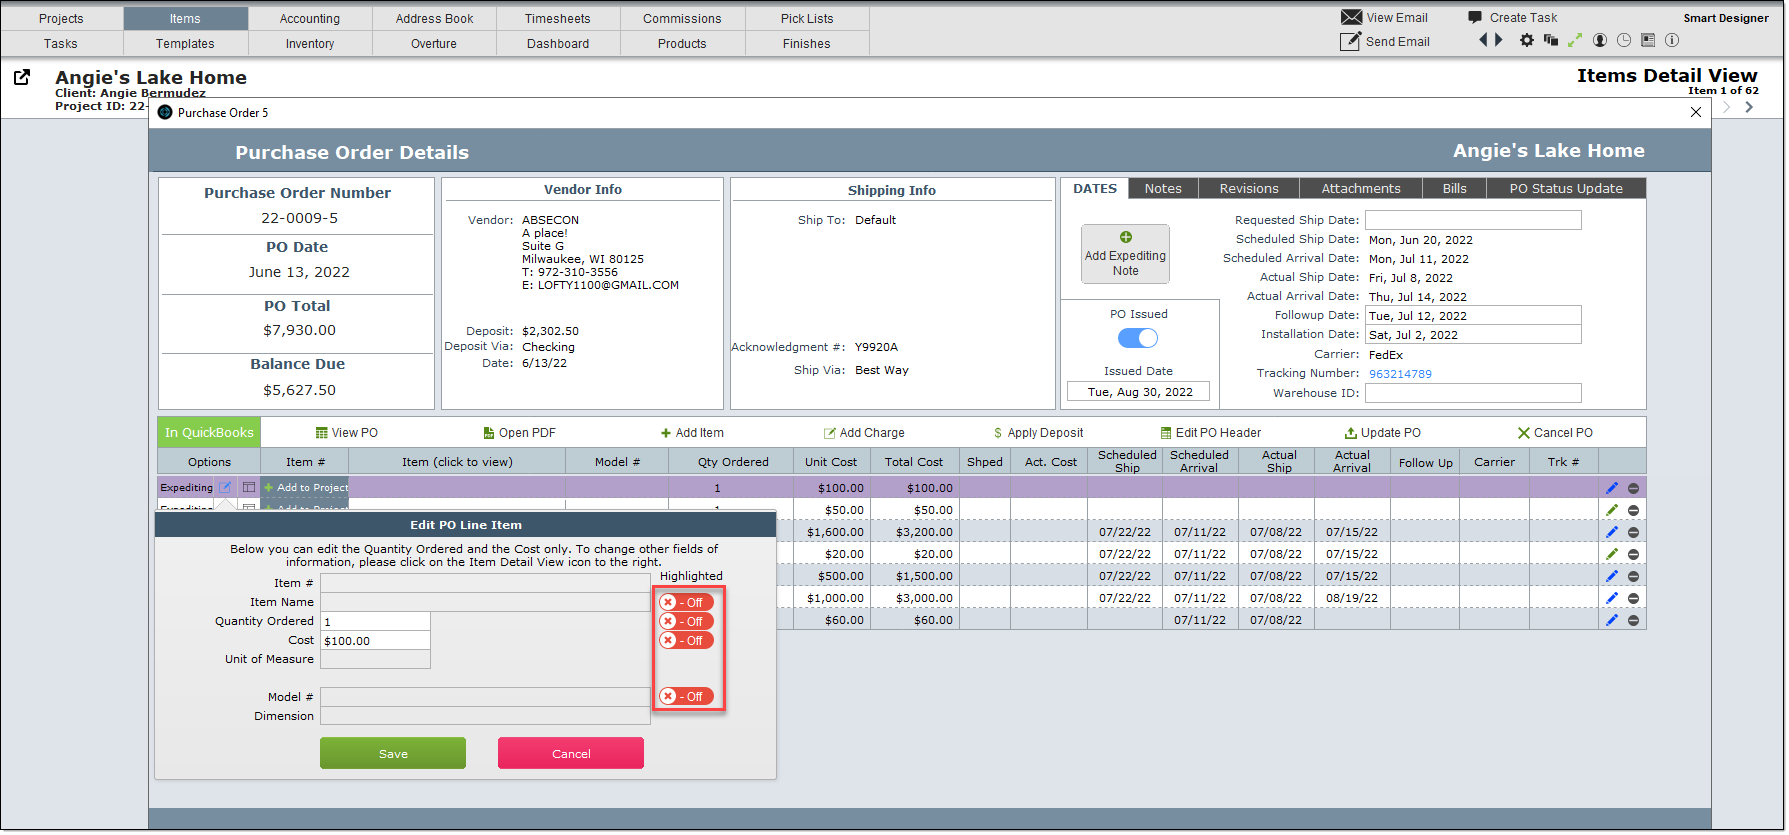Click the green pencil icon on the $50.00 row
The width and height of the screenshot is (1789, 835).
pos(1612,510)
